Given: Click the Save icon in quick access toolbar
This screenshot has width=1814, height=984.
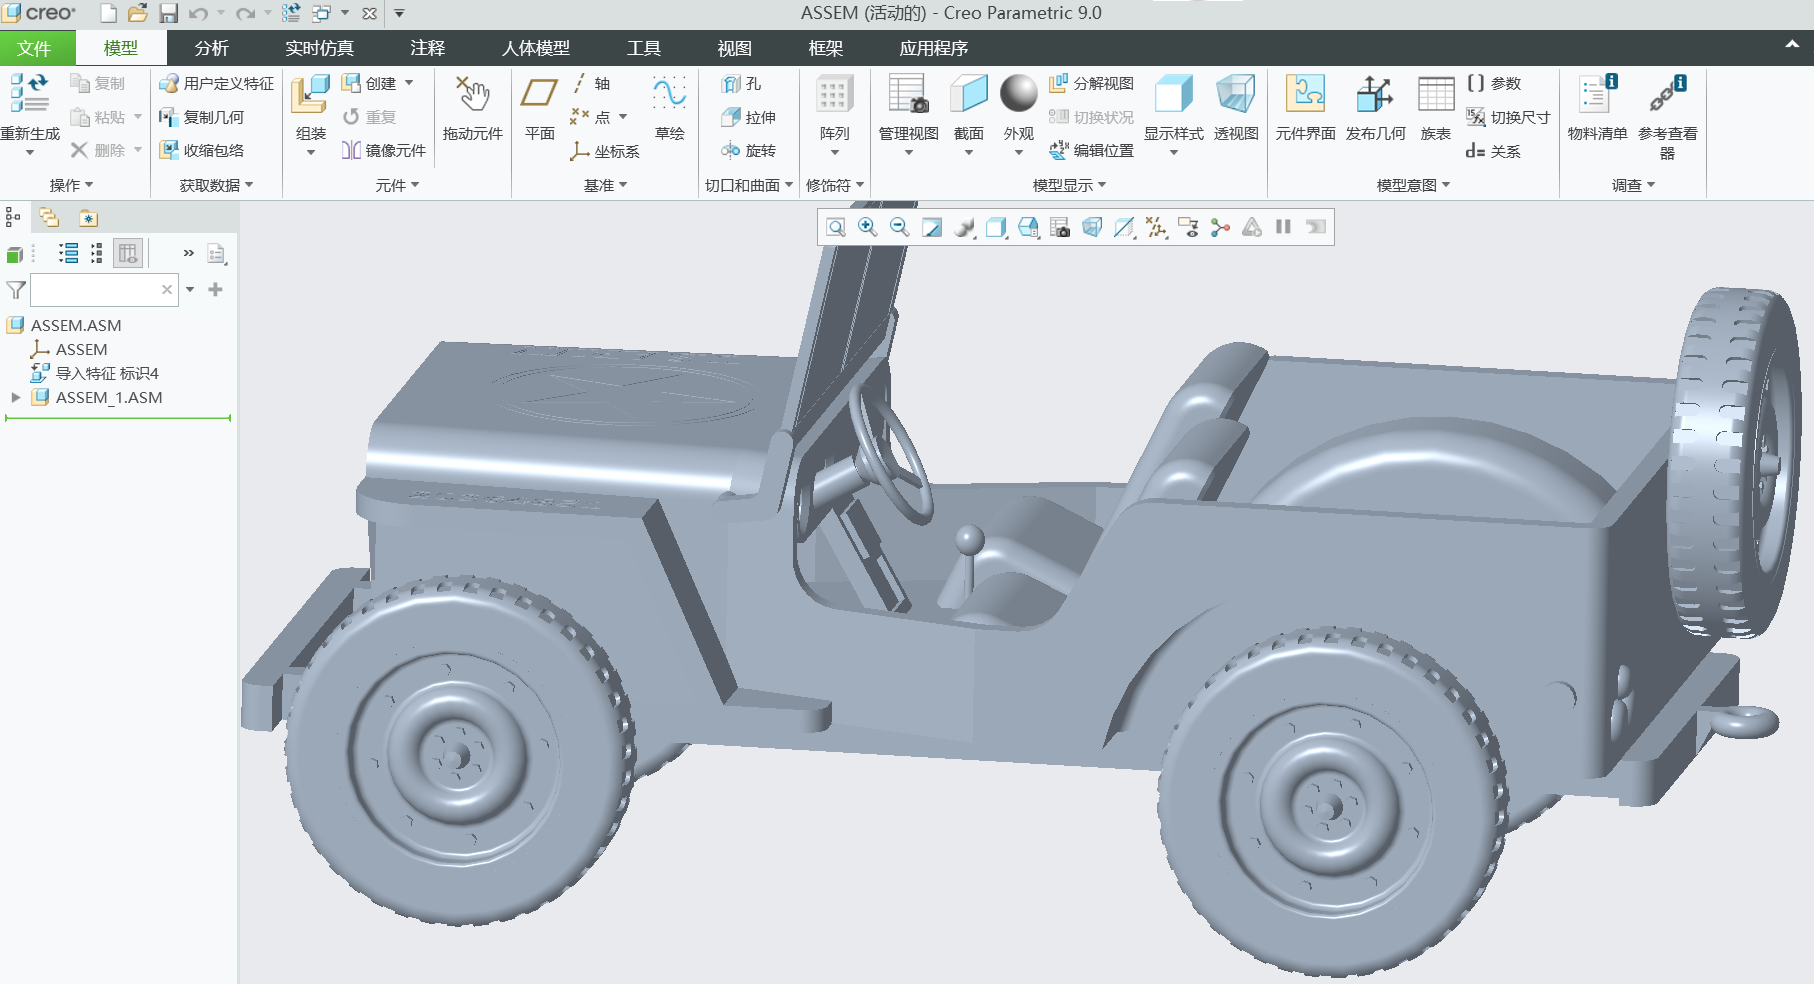Looking at the screenshot, I should [x=168, y=13].
